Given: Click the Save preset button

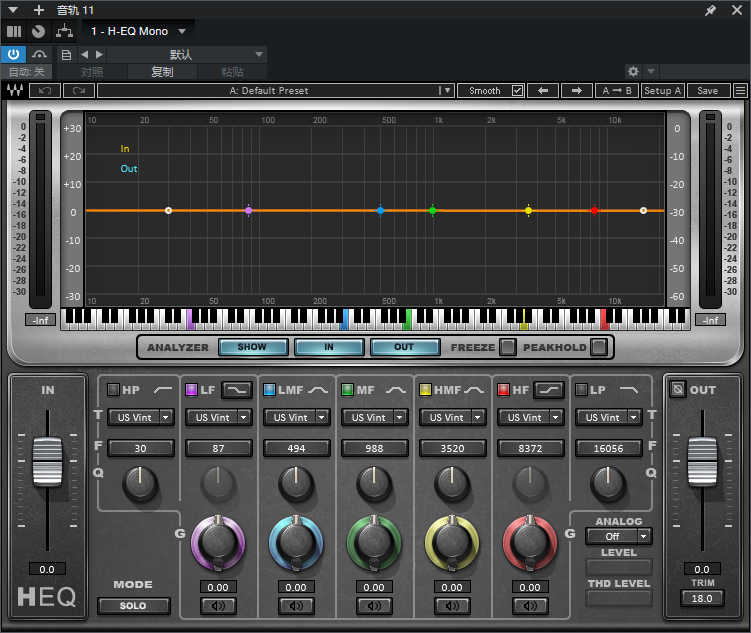Looking at the screenshot, I should tap(708, 90).
